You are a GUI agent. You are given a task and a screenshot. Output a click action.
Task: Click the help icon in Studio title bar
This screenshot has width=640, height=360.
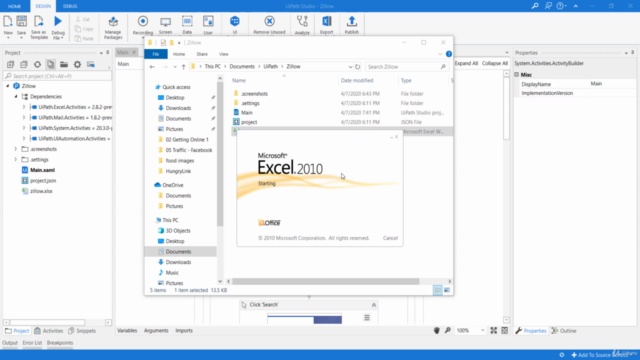[x=560, y=6]
